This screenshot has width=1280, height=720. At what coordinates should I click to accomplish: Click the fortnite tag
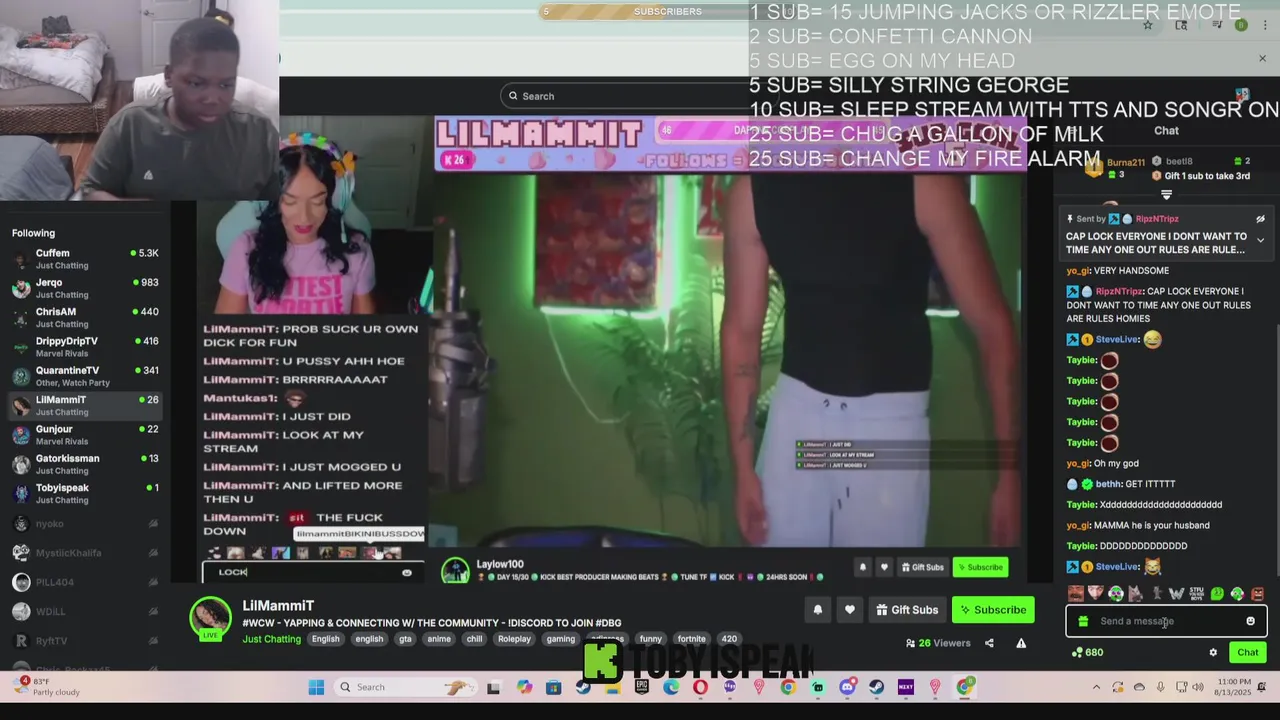[691, 639]
